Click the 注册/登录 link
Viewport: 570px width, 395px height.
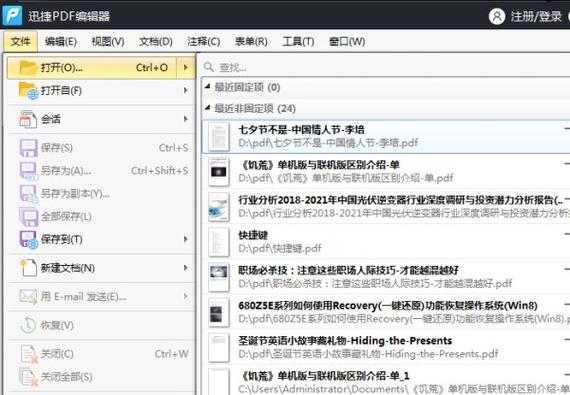(536, 16)
